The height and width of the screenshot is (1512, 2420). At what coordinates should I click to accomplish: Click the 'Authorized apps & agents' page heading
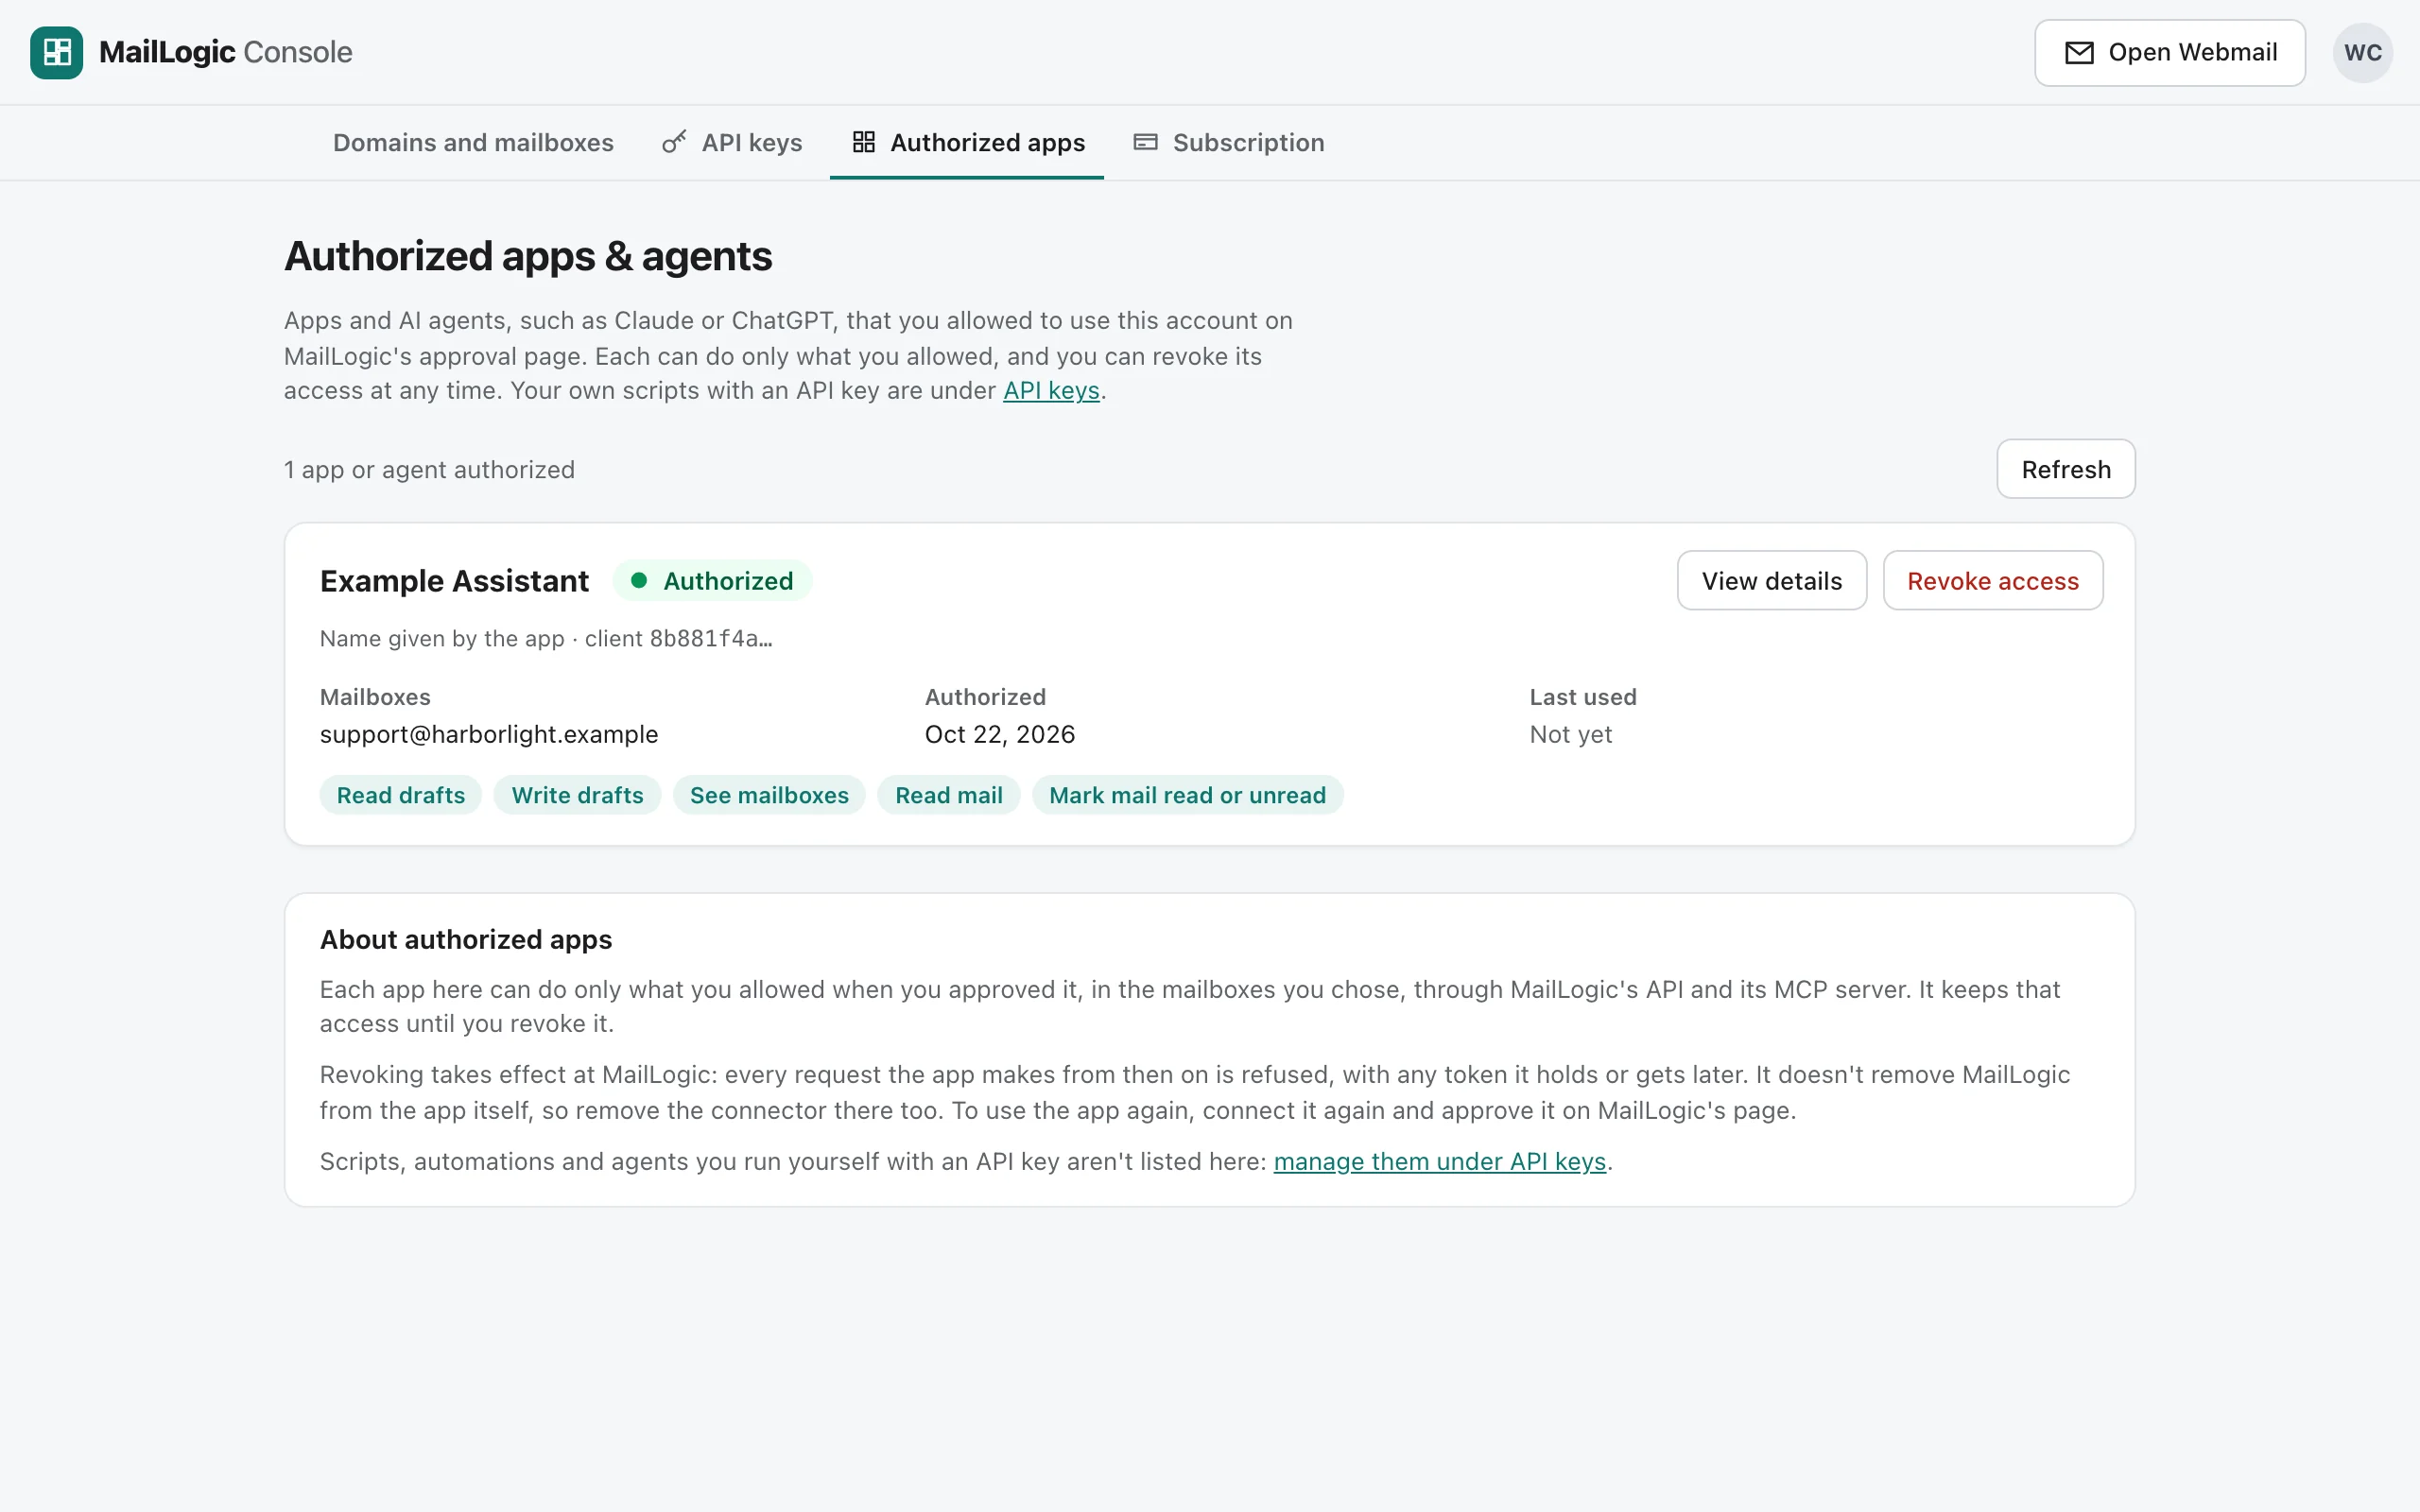pos(528,256)
